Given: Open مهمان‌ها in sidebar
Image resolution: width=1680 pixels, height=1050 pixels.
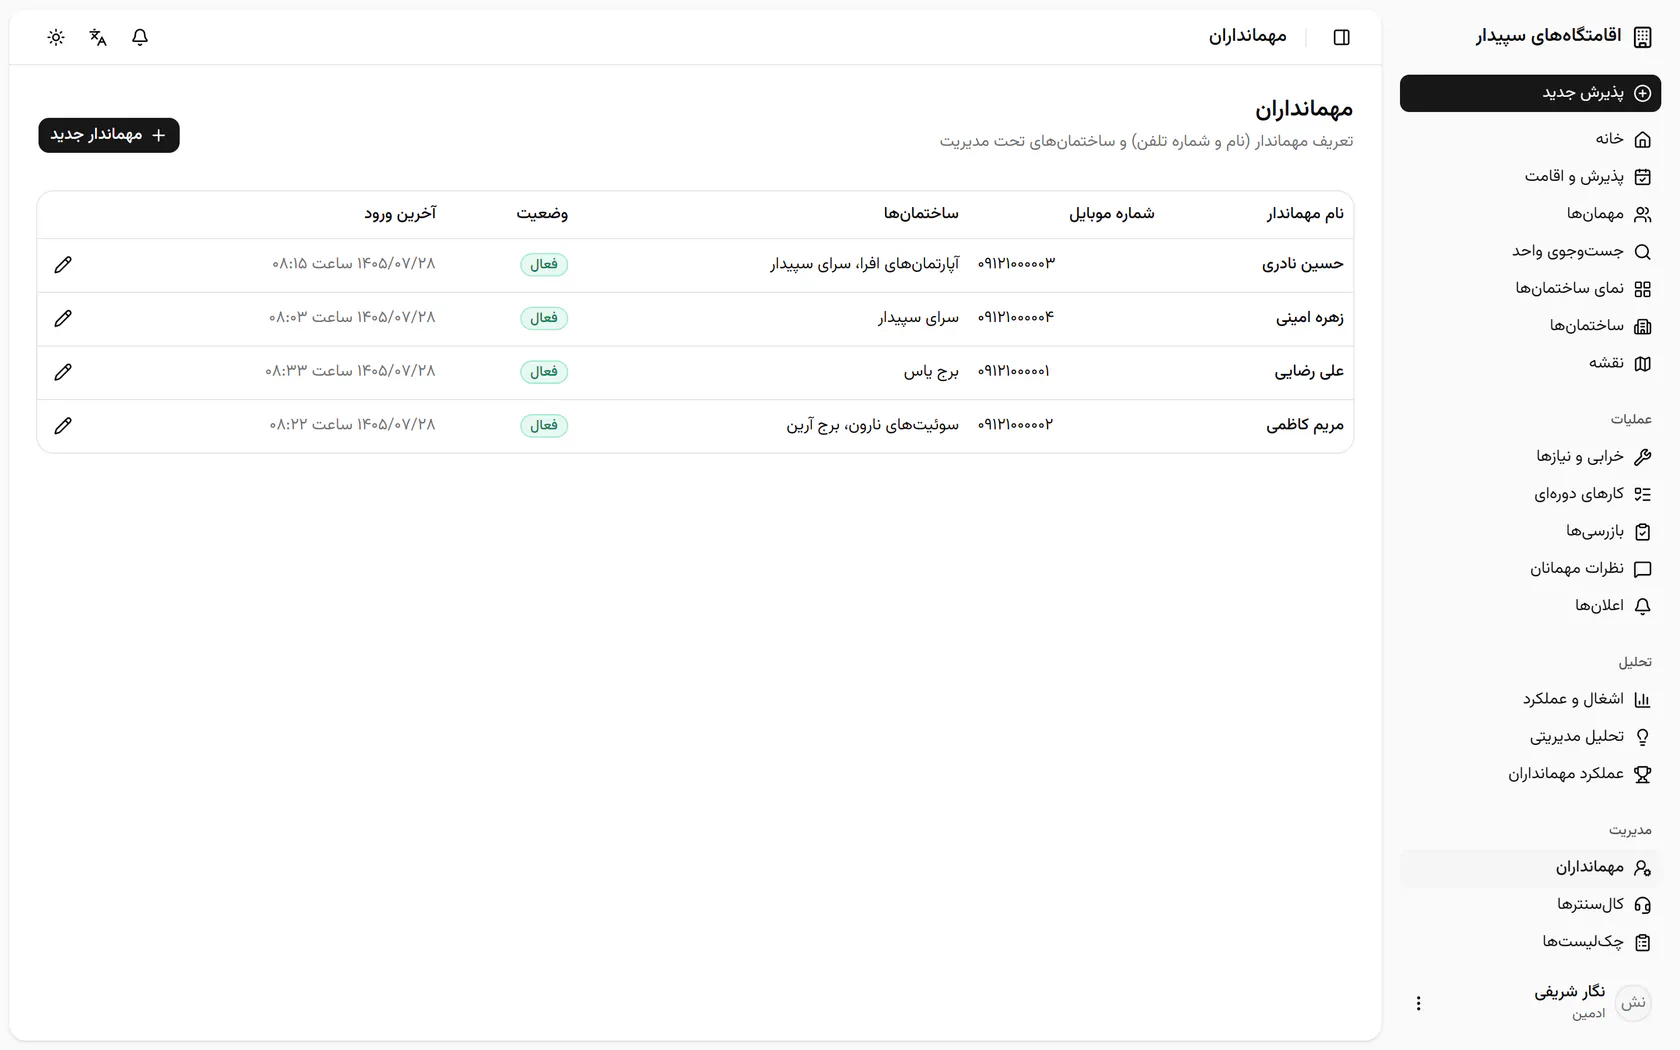Looking at the screenshot, I should coord(1530,214).
